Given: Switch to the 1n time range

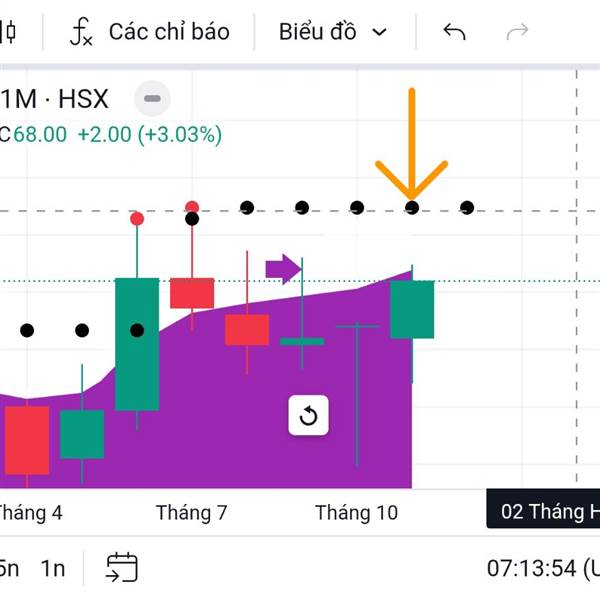Looking at the screenshot, I should (53, 568).
